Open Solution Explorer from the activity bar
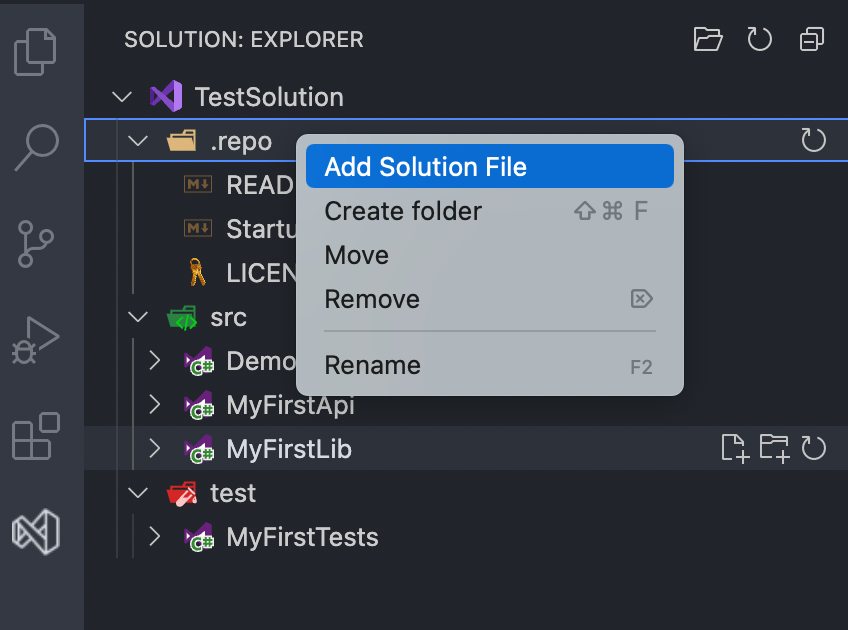 37,531
